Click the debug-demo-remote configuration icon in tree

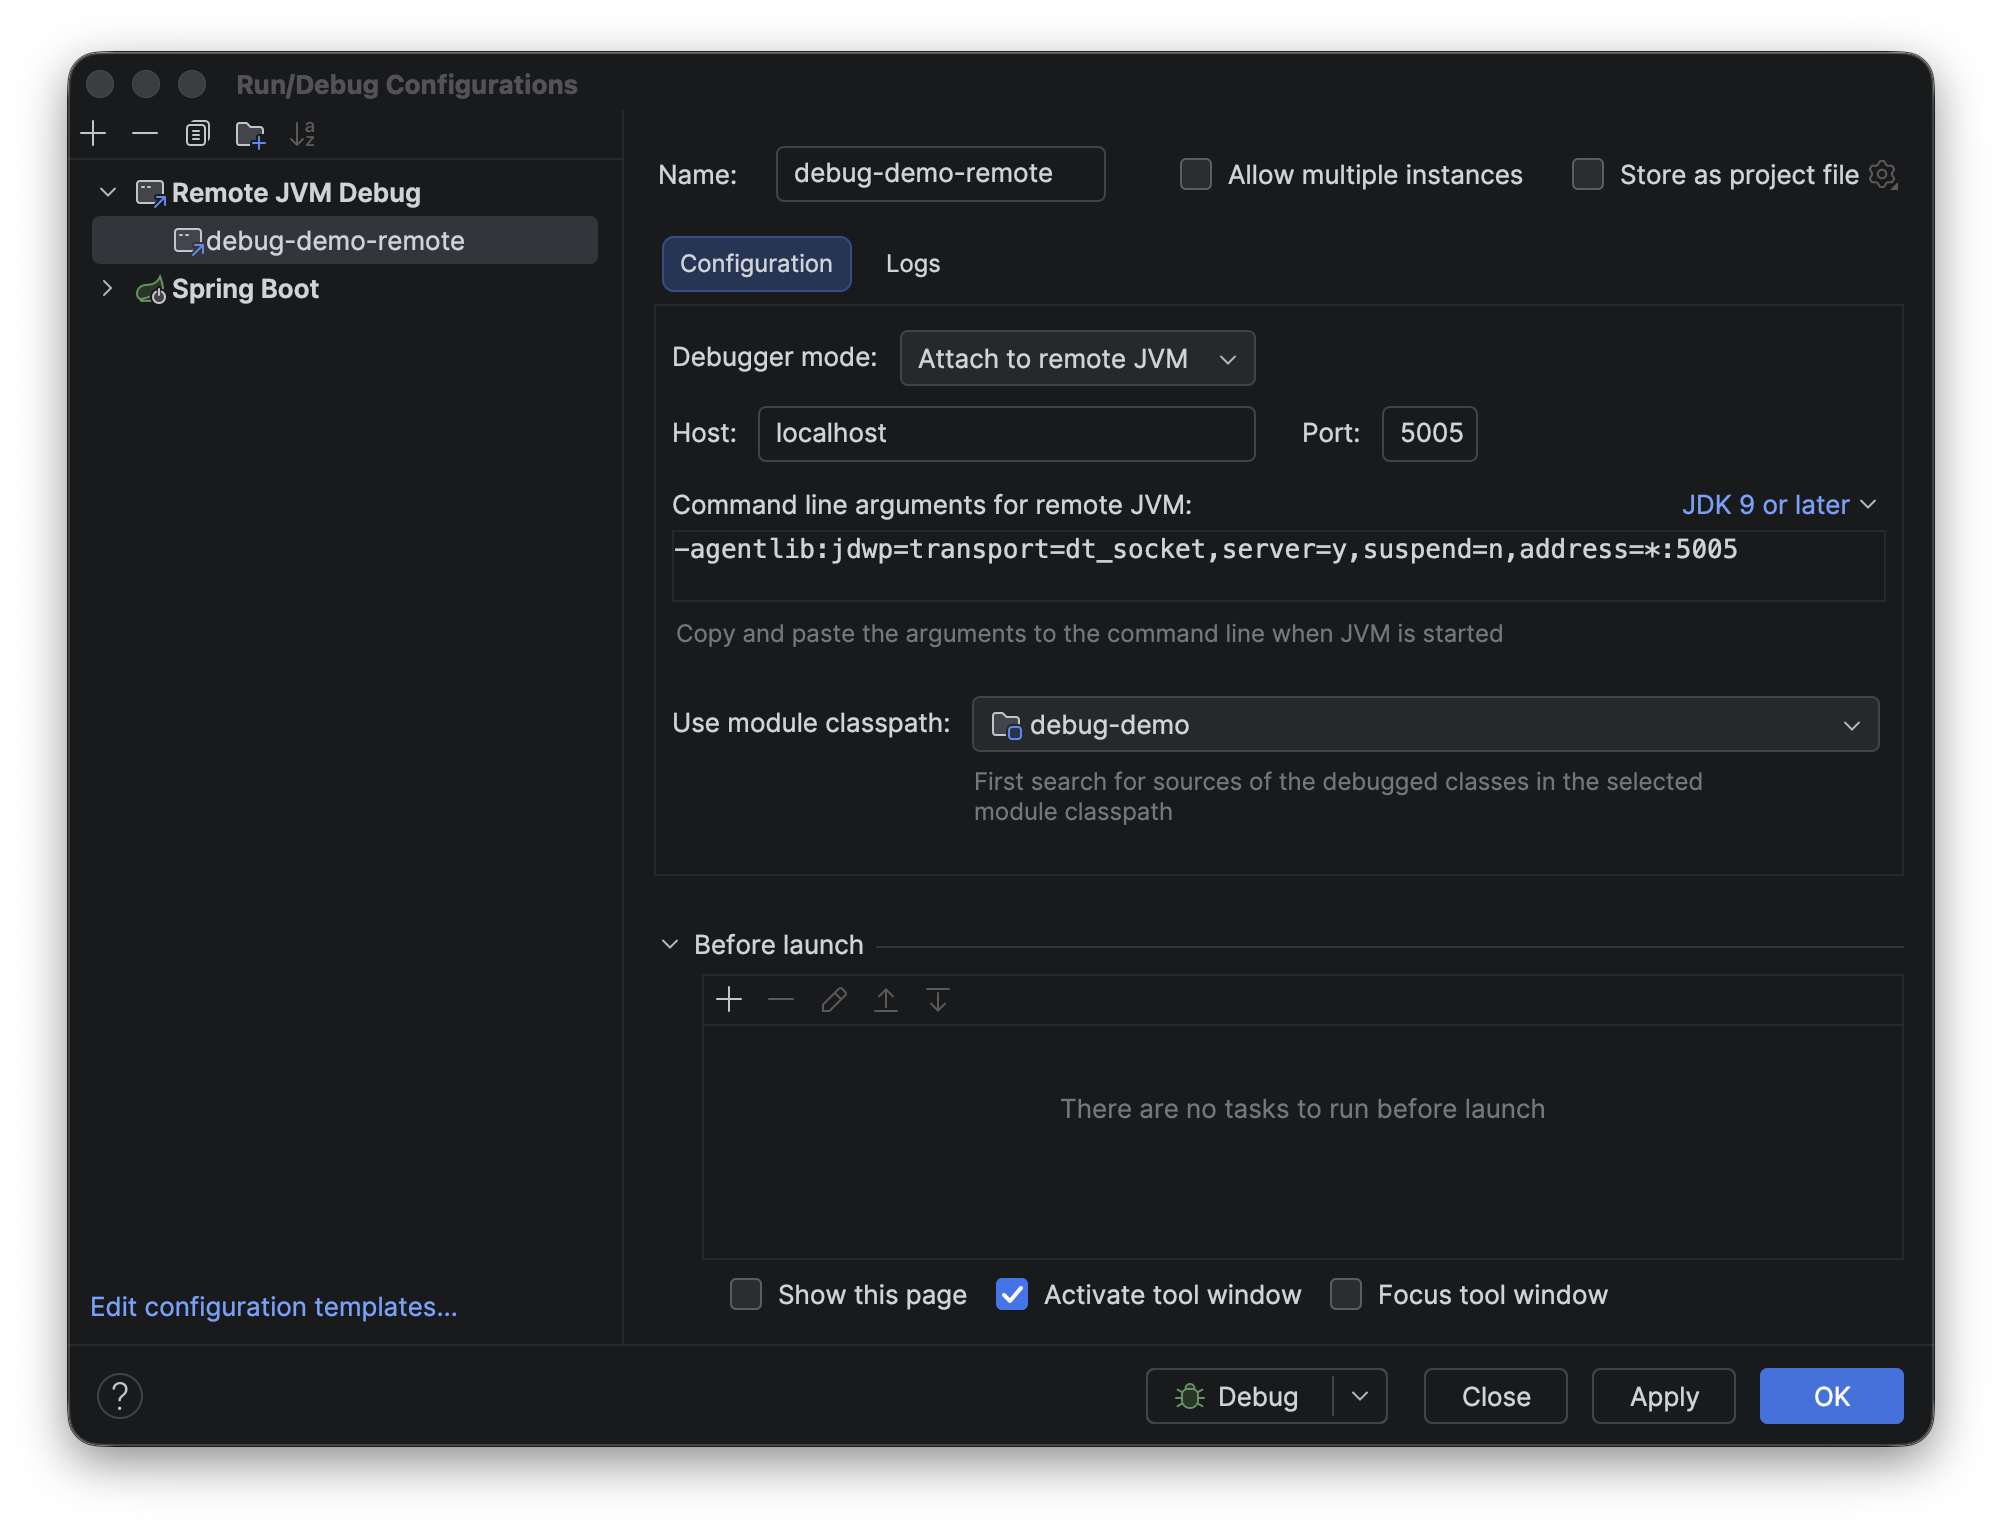coord(188,241)
